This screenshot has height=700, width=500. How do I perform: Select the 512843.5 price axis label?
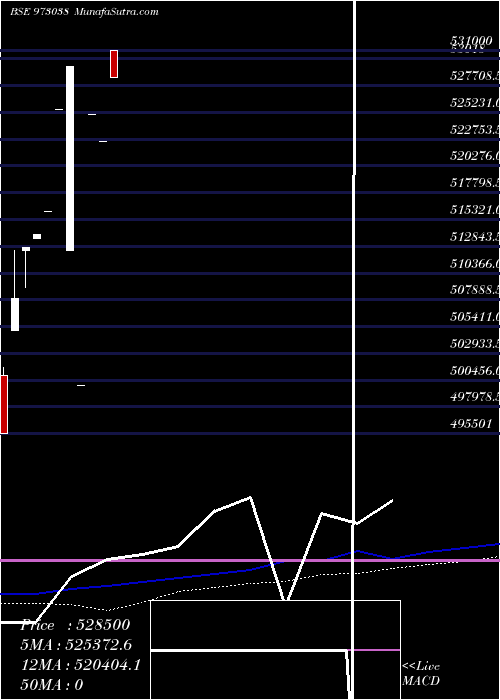pos(475,236)
